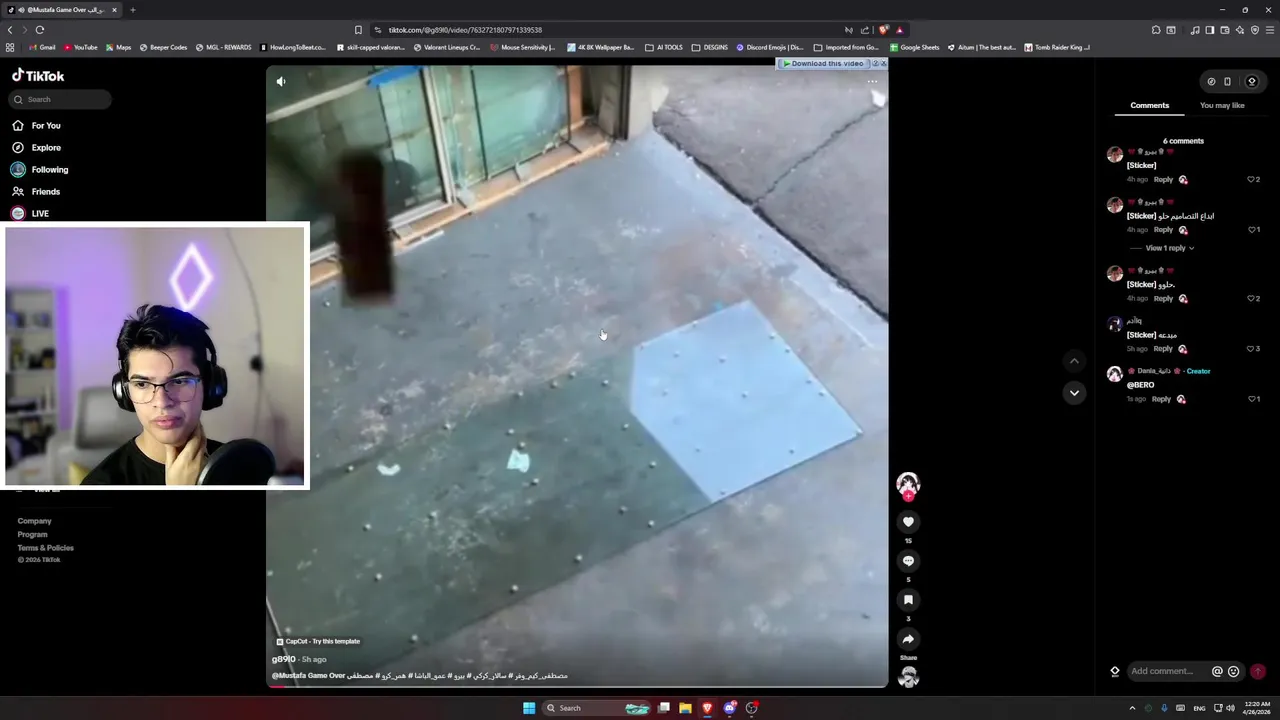
Task: Open the Brave Shields lion icon
Action: 883,30
